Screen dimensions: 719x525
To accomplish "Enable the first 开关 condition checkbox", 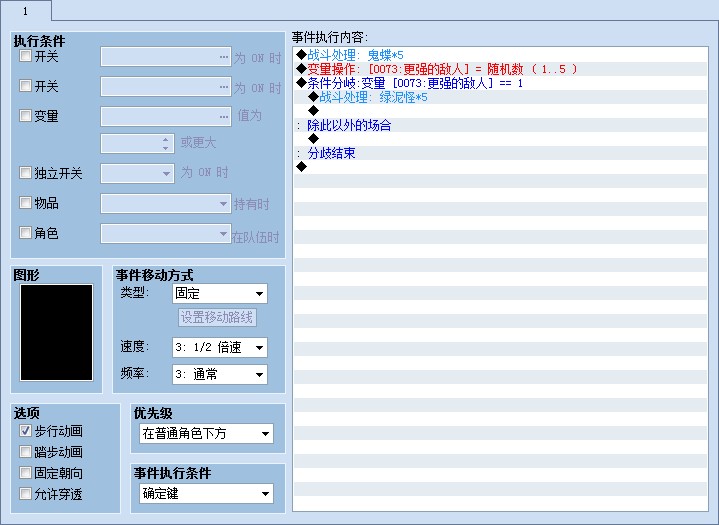I will (25, 56).
